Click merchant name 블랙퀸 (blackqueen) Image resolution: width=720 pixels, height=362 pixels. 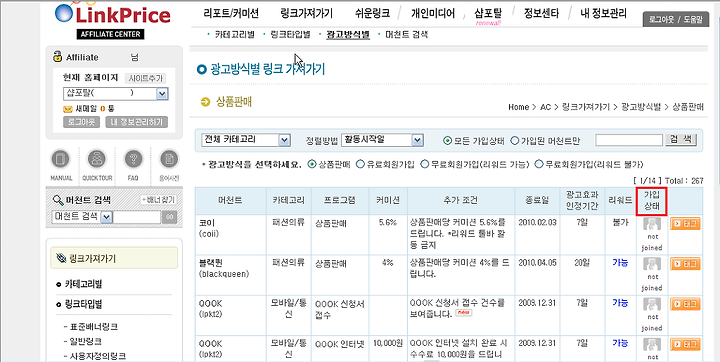click(x=224, y=267)
